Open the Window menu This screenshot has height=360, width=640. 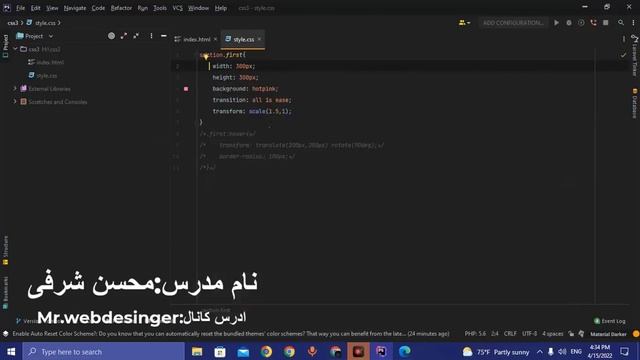coord(198,8)
